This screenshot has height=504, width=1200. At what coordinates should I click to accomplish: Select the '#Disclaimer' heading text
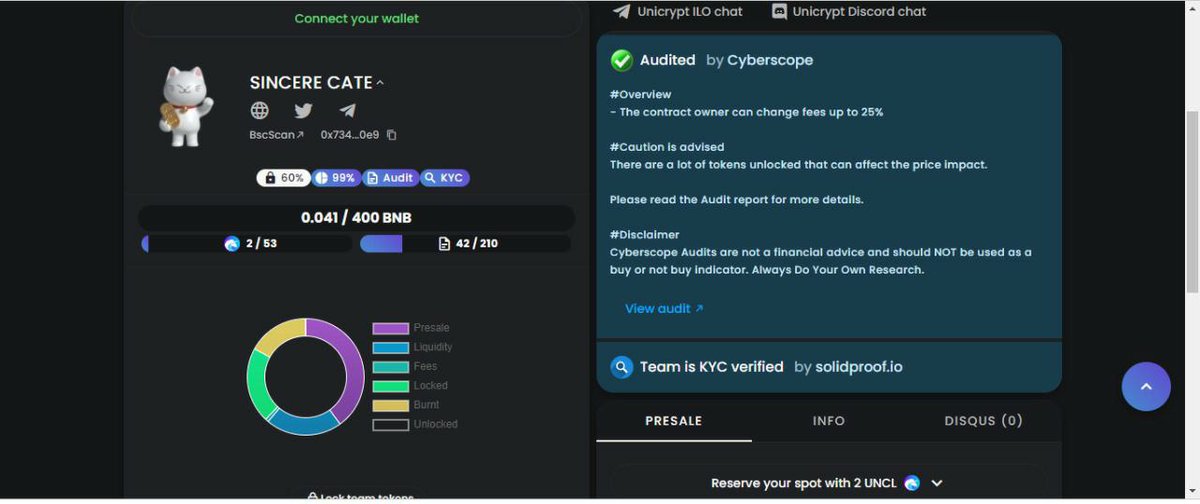pyautogui.click(x=644, y=235)
